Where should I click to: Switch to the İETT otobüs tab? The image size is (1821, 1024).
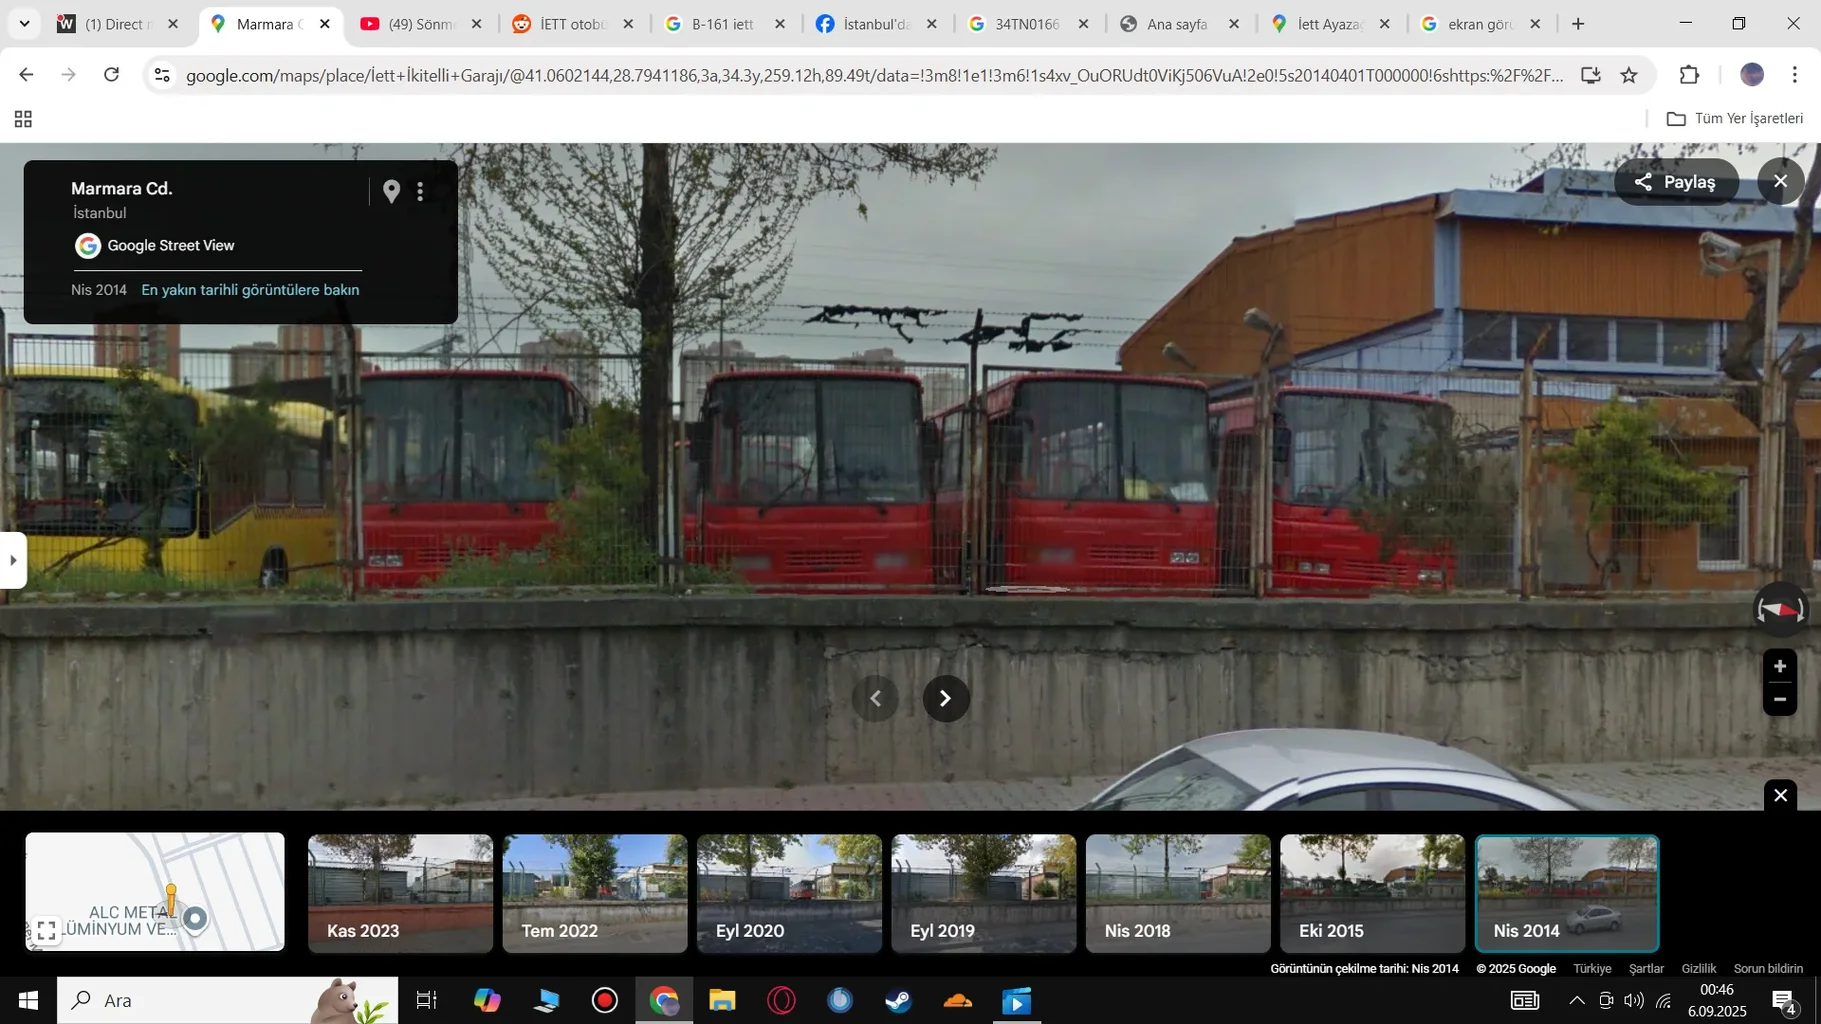pyautogui.click(x=565, y=23)
